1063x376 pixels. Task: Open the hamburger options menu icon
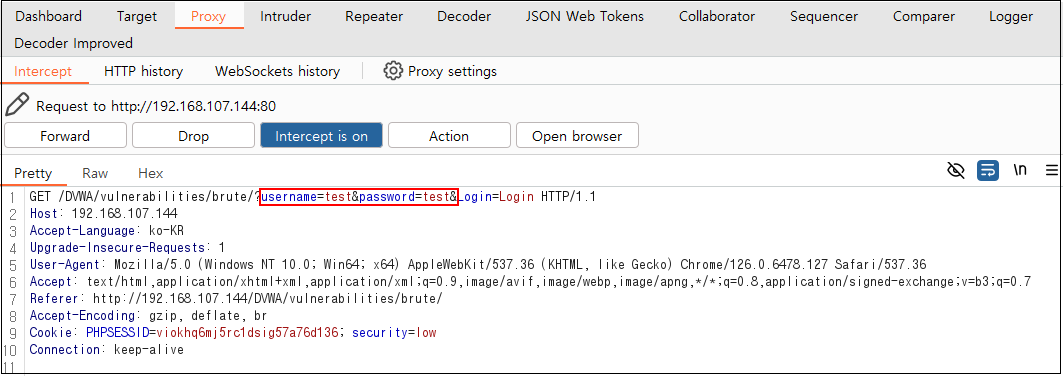1051,171
